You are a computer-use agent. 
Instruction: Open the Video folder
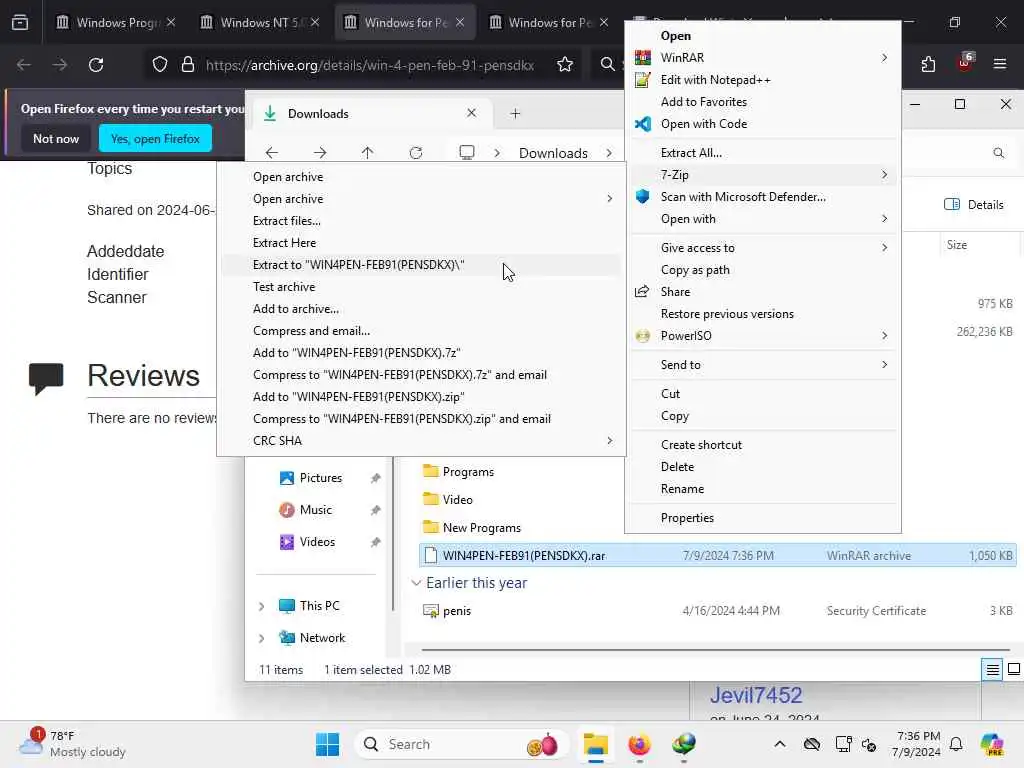click(458, 500)
